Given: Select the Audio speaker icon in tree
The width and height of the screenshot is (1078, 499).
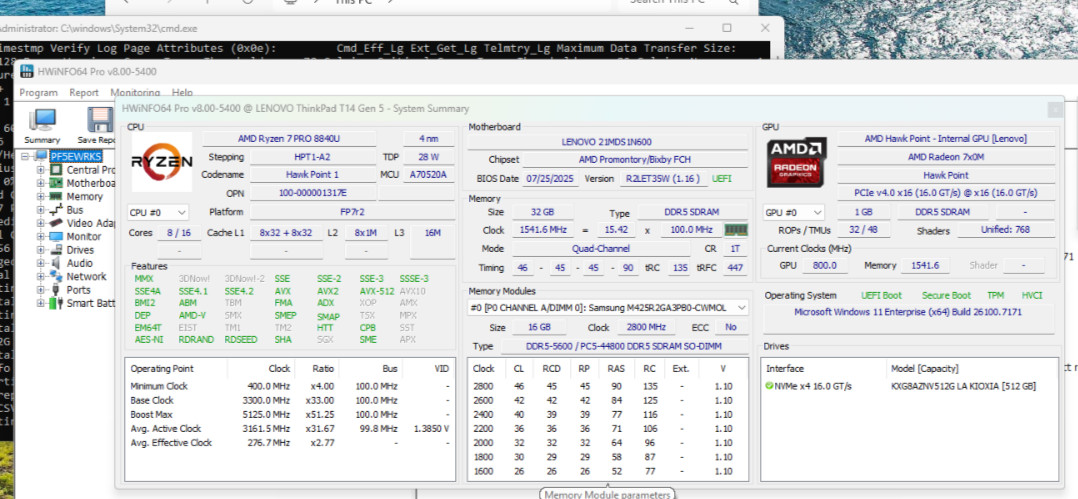Looking at the screenshot, I should coord(57,263).
